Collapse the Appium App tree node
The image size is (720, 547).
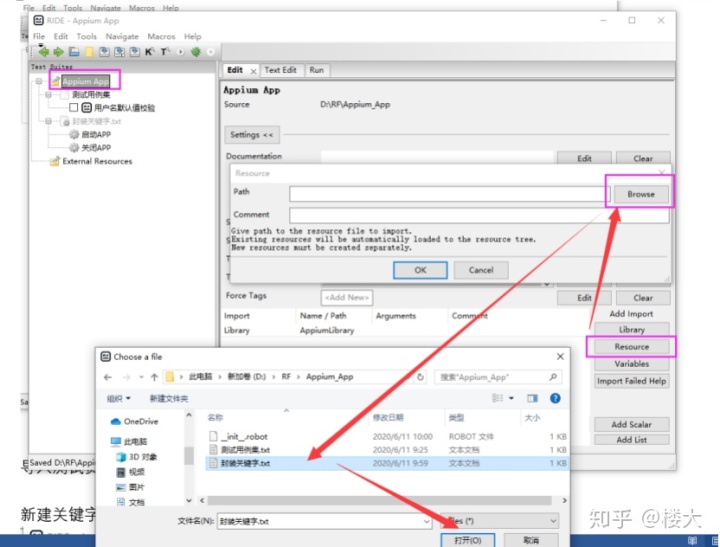(x=39, y=81)
